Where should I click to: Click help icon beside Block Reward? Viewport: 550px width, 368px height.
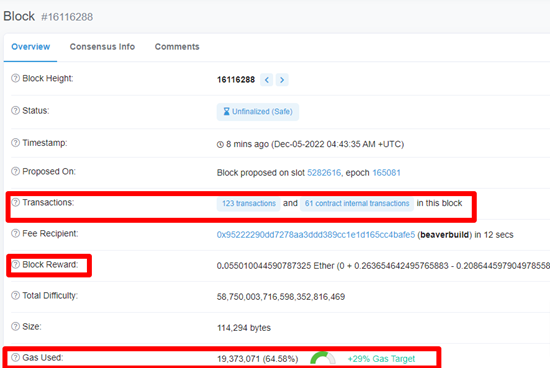point(15,265)
